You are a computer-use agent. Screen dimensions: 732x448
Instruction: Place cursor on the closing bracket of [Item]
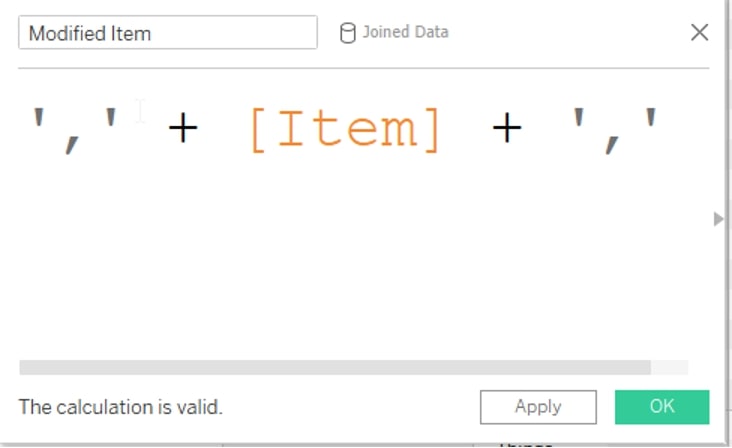432,130
